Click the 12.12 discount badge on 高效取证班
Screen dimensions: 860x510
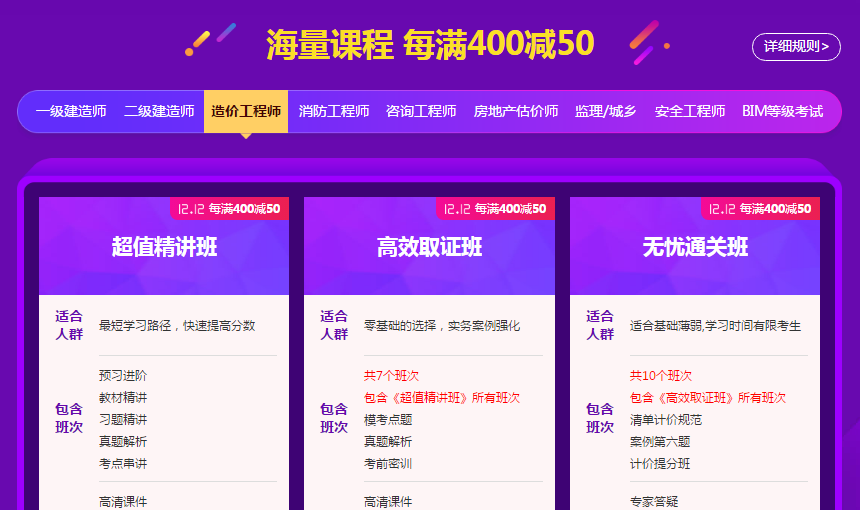(x=495, y=208)
